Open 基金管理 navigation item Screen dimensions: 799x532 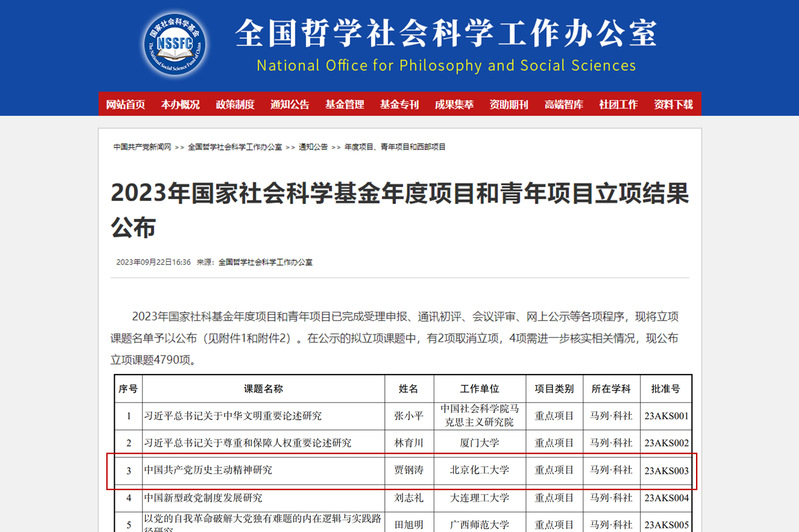(x=344, y=104)
